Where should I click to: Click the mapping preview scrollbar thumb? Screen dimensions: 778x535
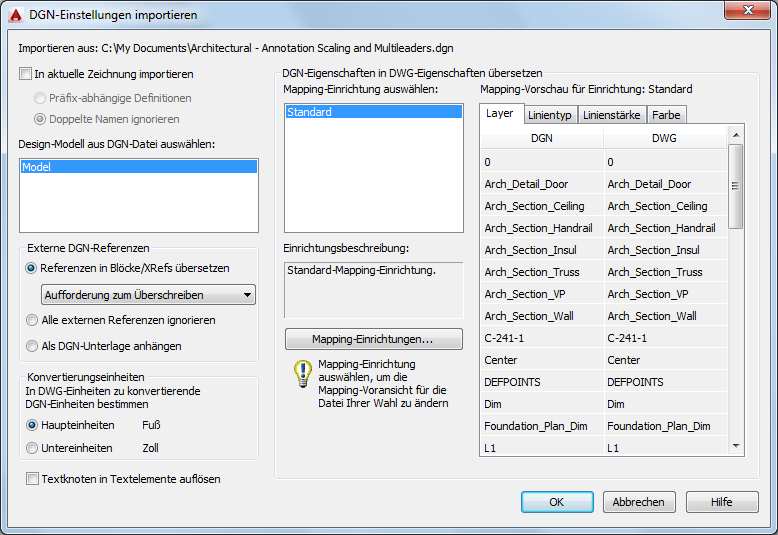[736, 186]
